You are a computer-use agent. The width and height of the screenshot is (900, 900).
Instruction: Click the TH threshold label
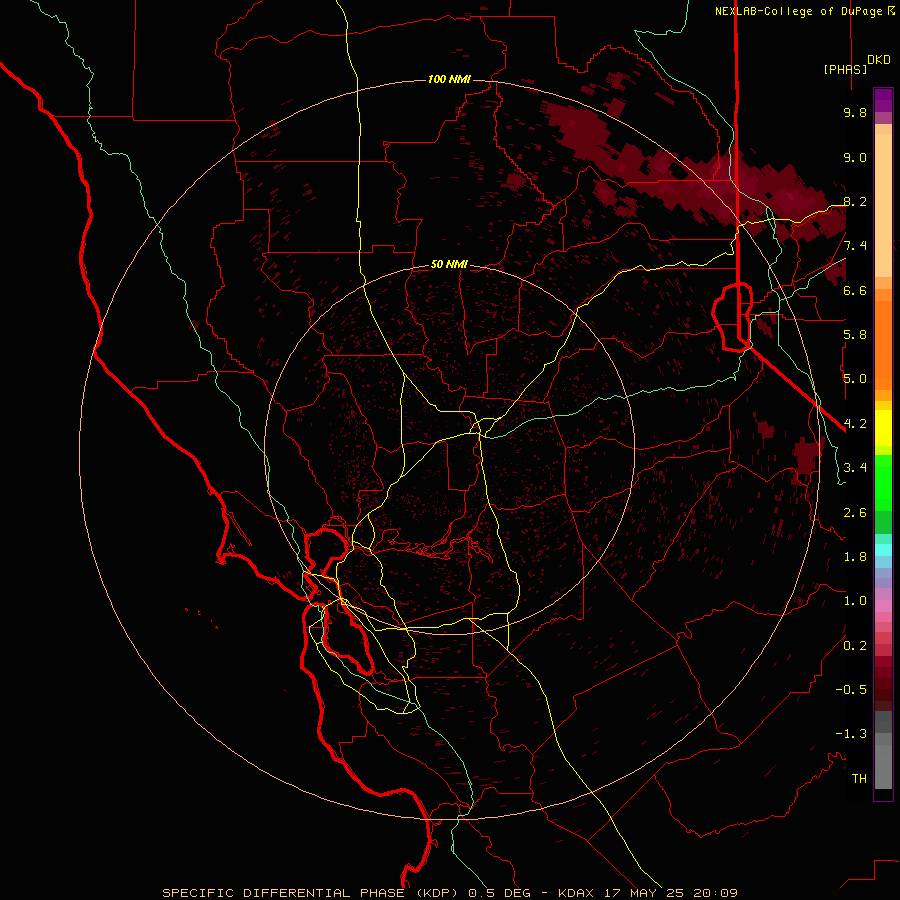coord(859,779)
